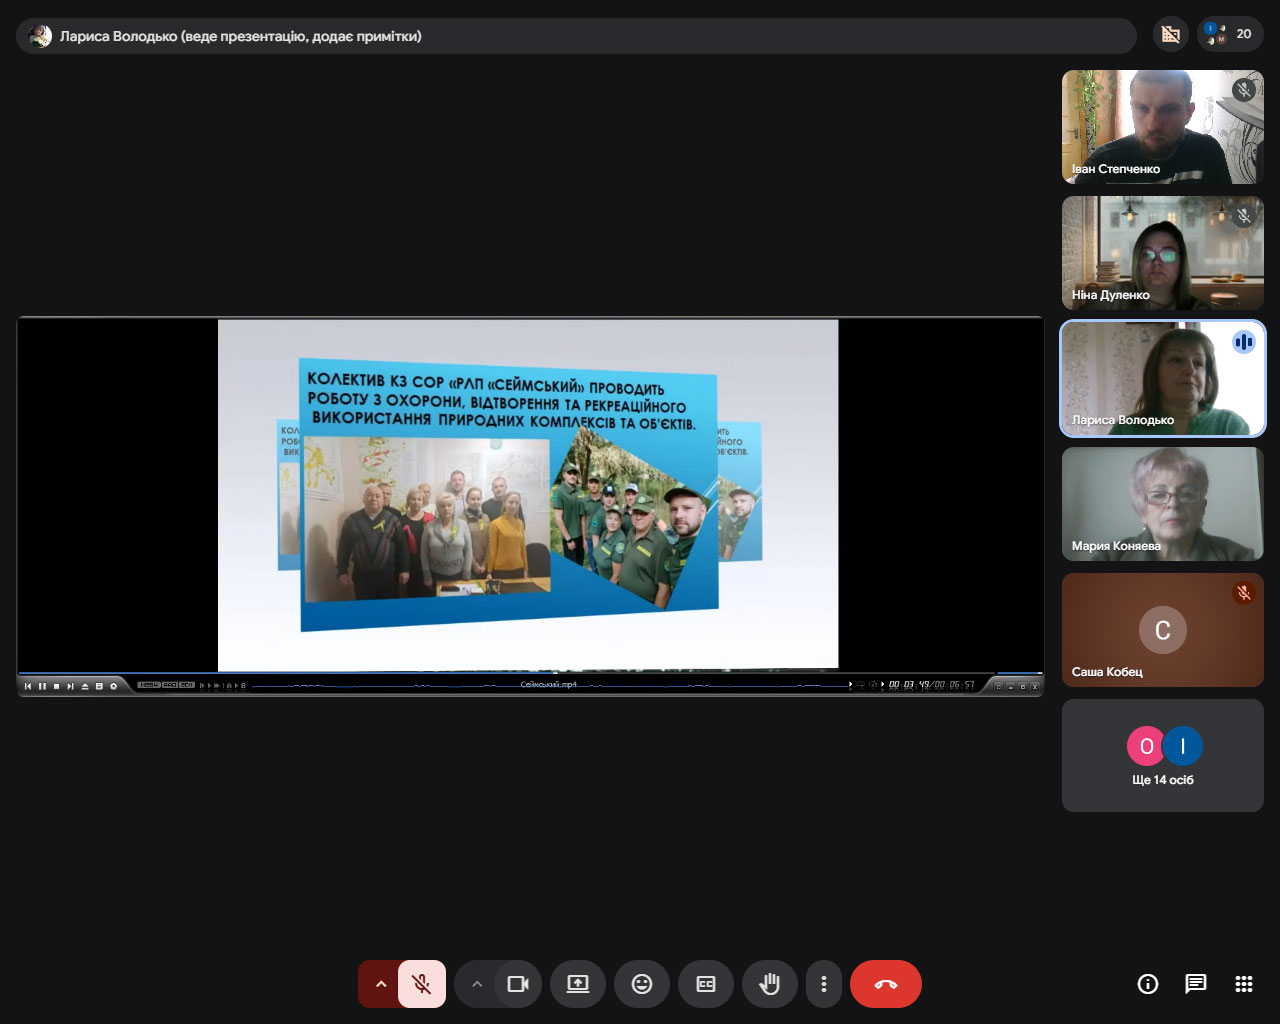The width and height of the screenshot is (1280, 1024).
Task: Raise your hand
Action: 769,984
